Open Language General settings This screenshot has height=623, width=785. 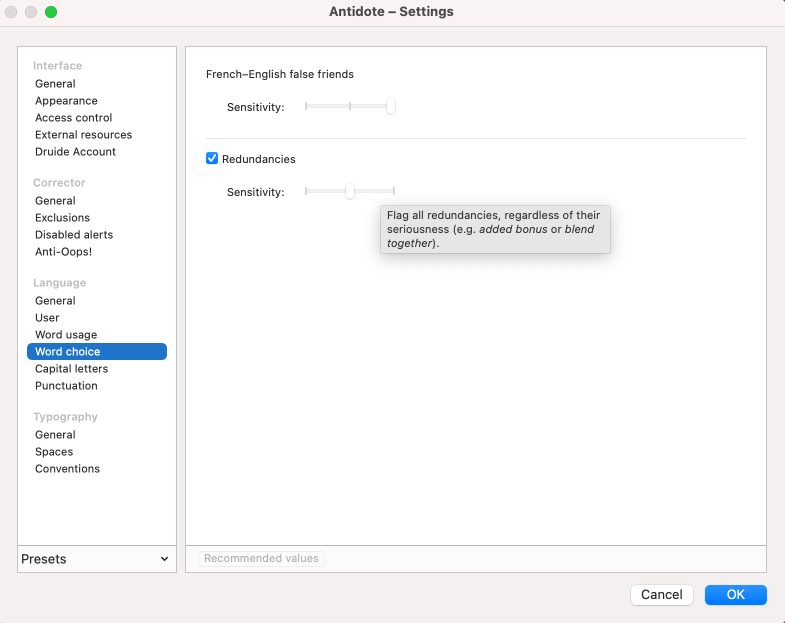tap(55, 301)
